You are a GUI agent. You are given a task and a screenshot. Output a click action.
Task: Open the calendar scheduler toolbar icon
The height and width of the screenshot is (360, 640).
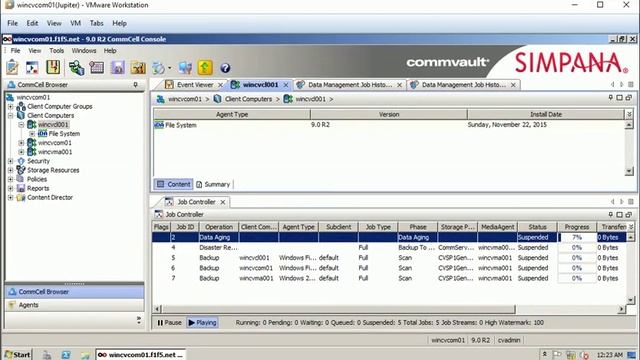pyautogui.click(x=97, y=67)
